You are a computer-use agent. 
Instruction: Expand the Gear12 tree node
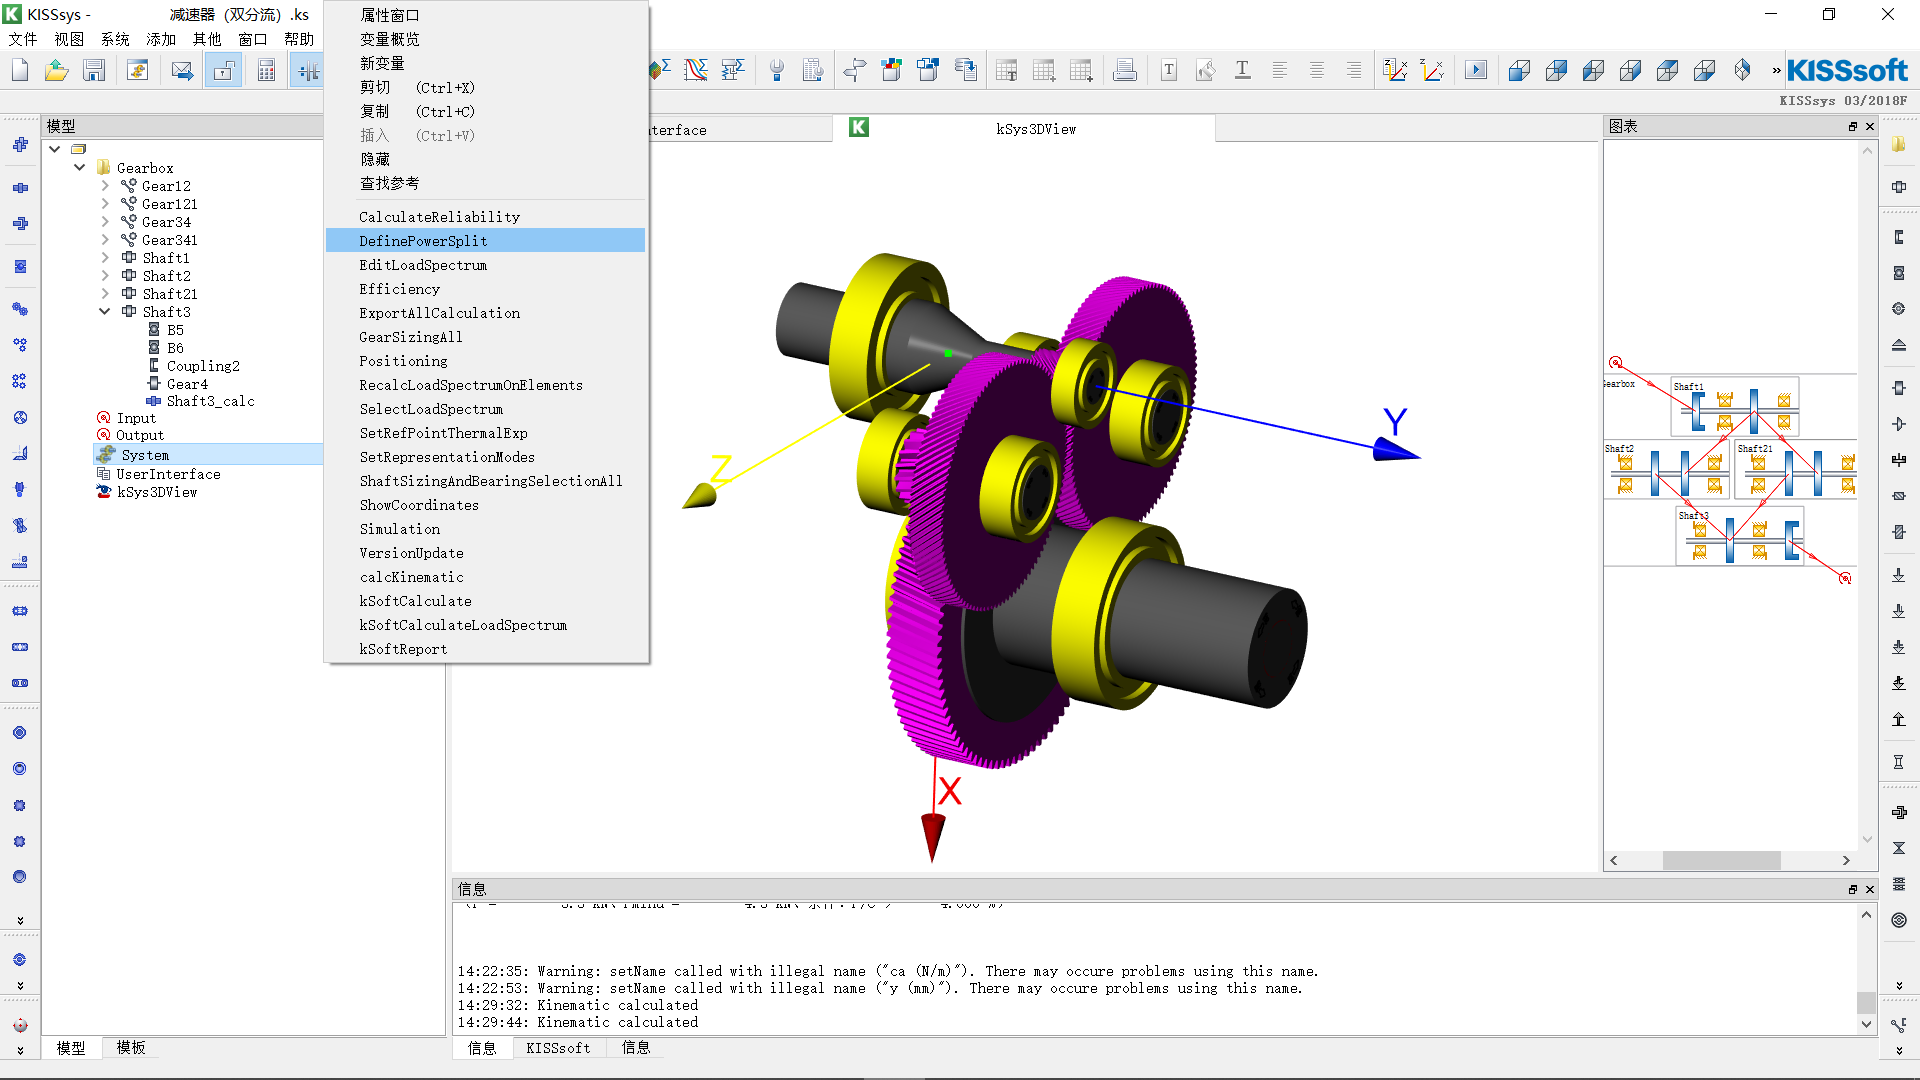click(x=105, y=186)
